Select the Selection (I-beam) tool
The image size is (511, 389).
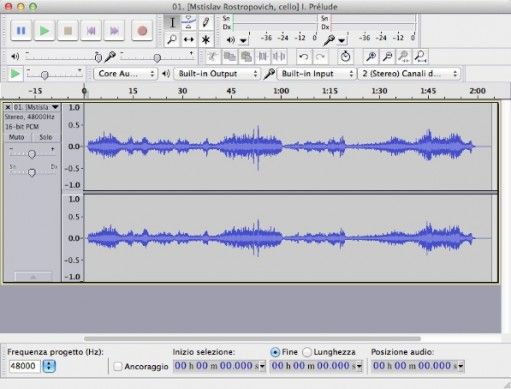[x=172, y=22]
